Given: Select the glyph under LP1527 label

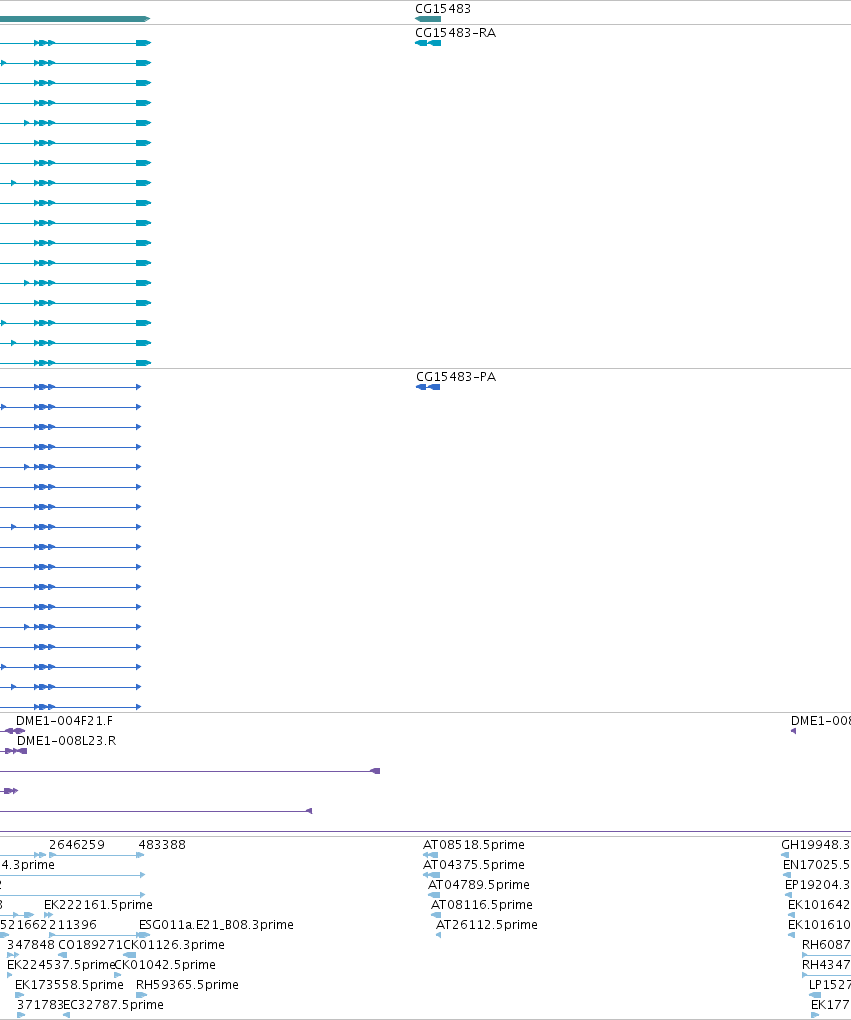Looking at the screenshot, I should click(815, 995).
